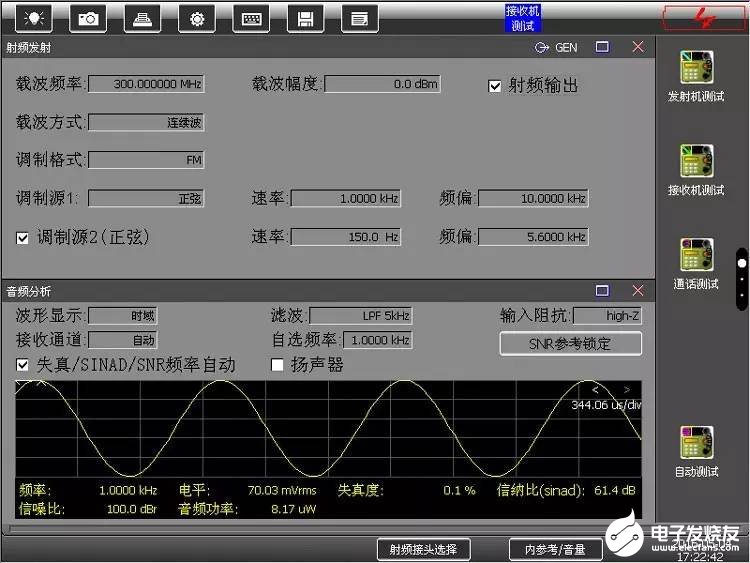Close the 射频发射 panel

[638, 47]
